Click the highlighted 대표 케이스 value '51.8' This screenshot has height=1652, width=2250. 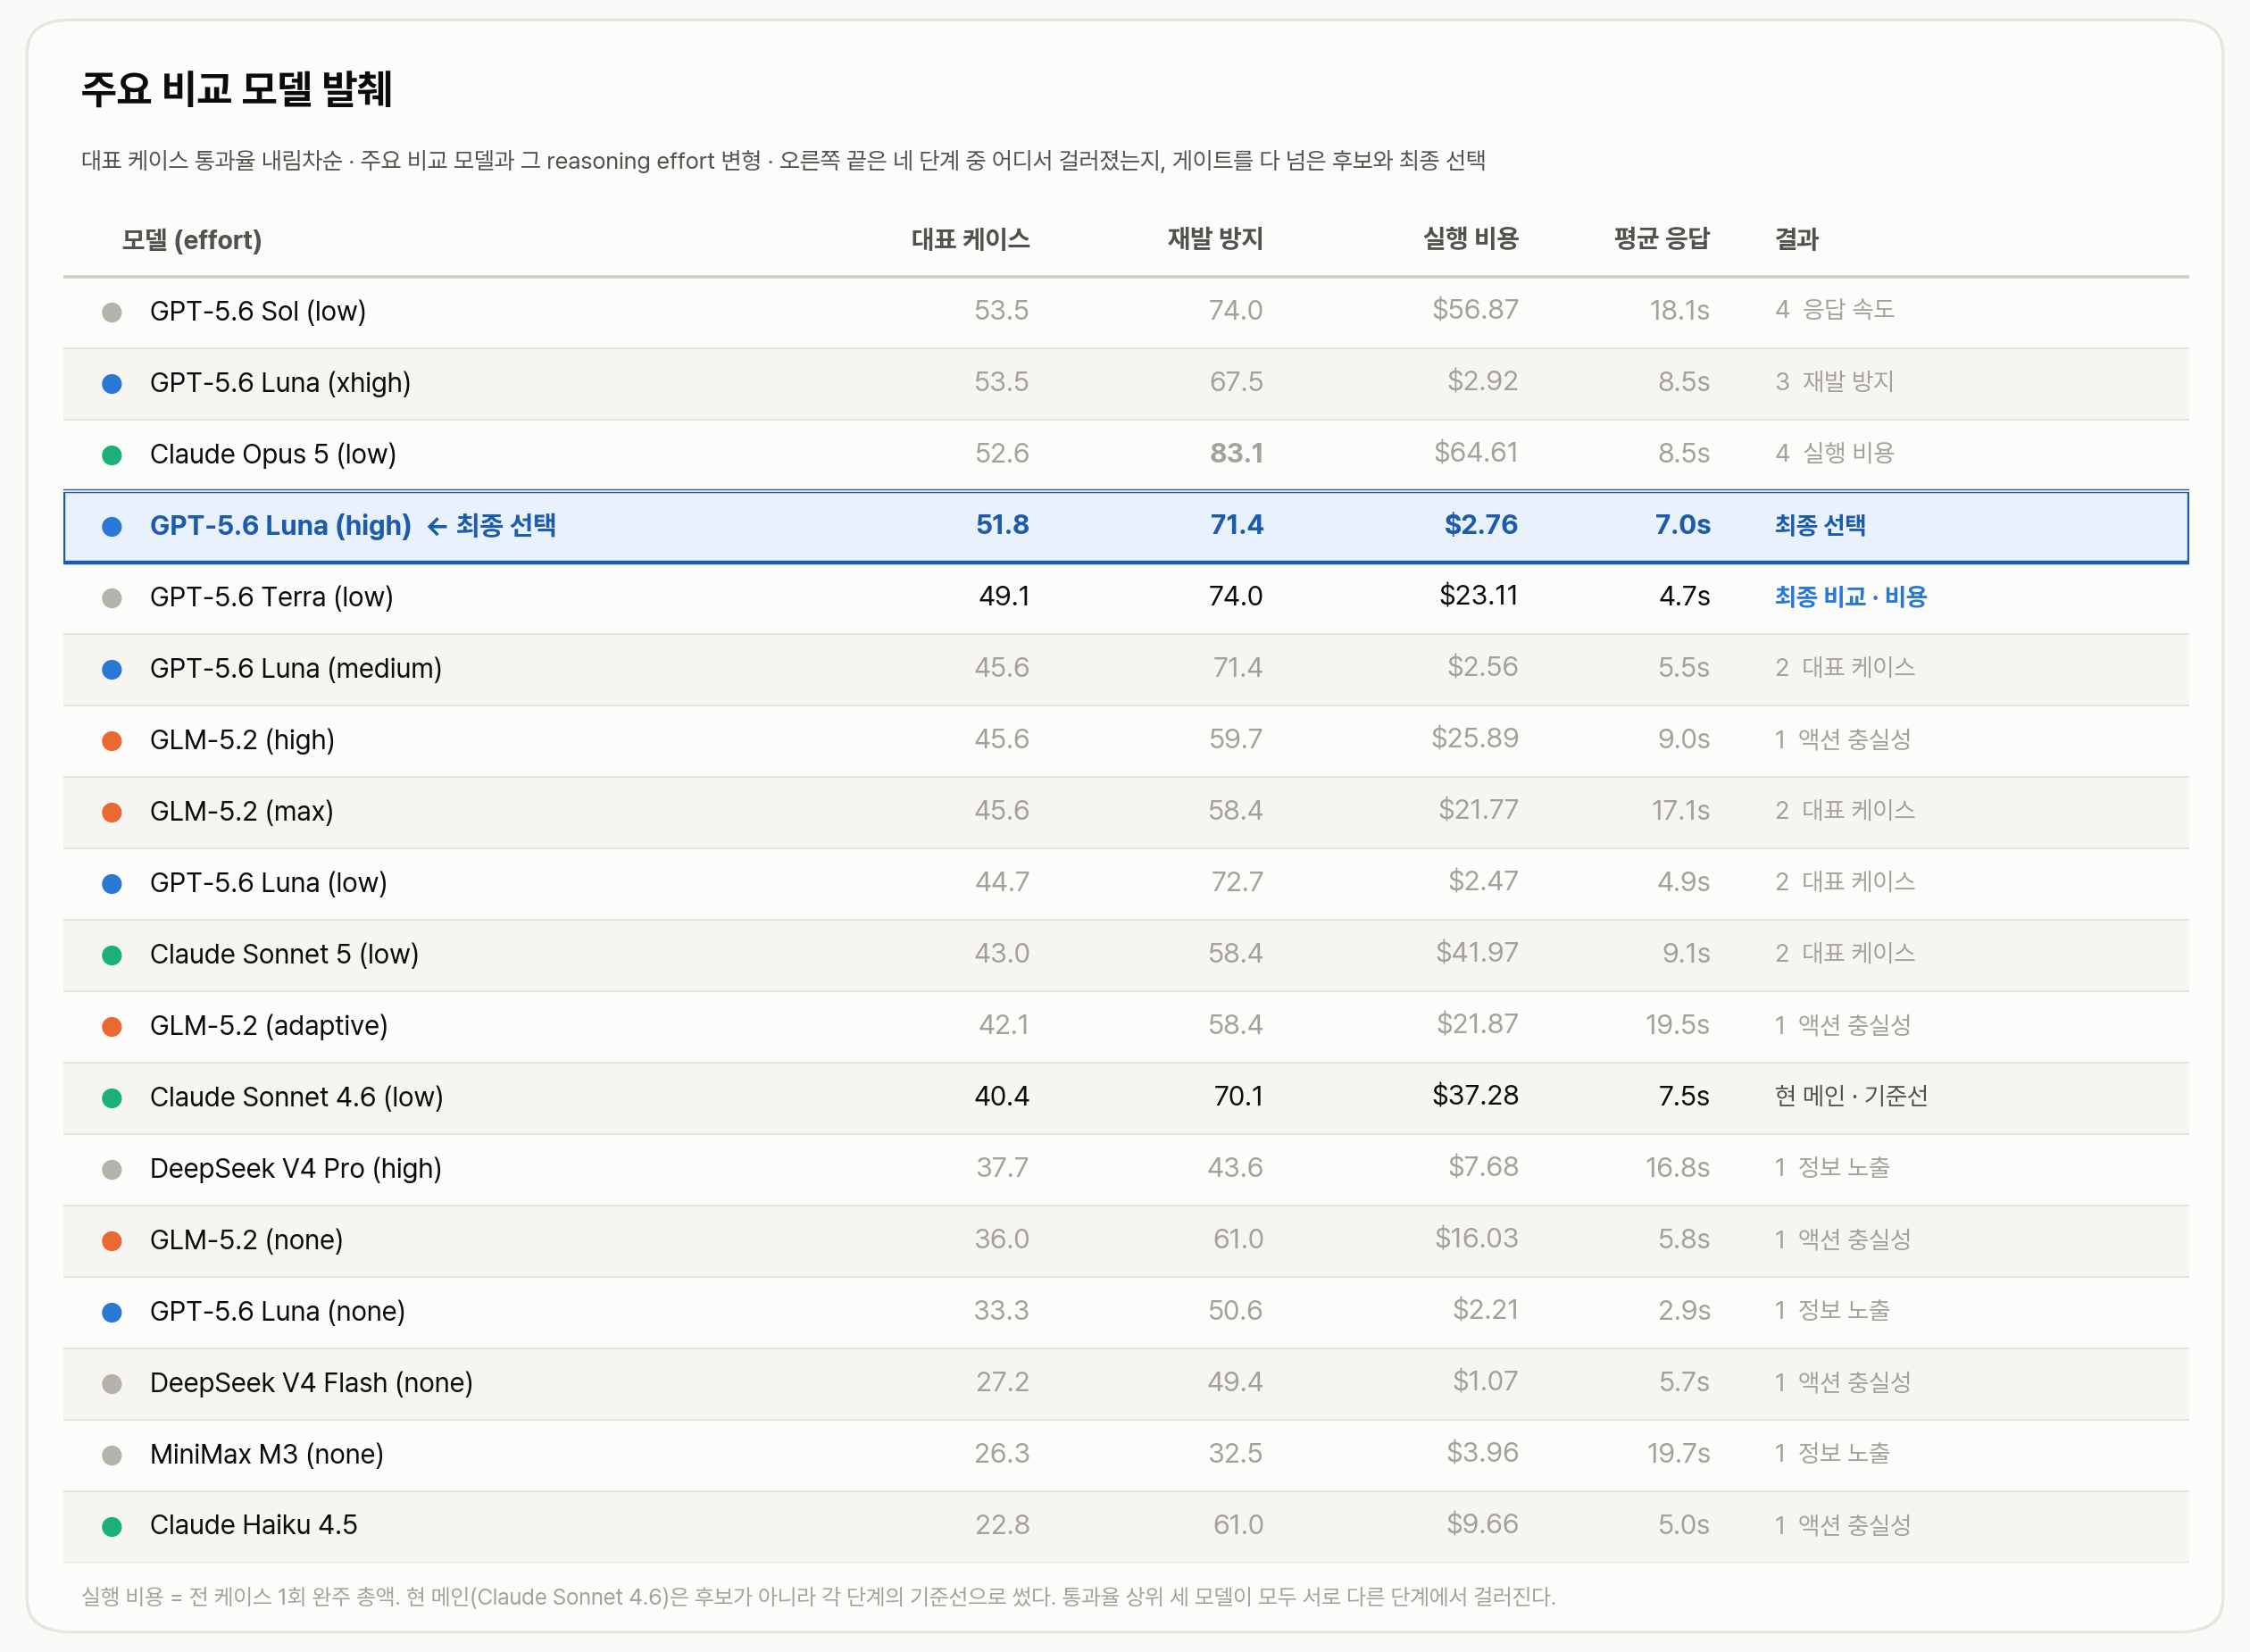pos(1002,525)
